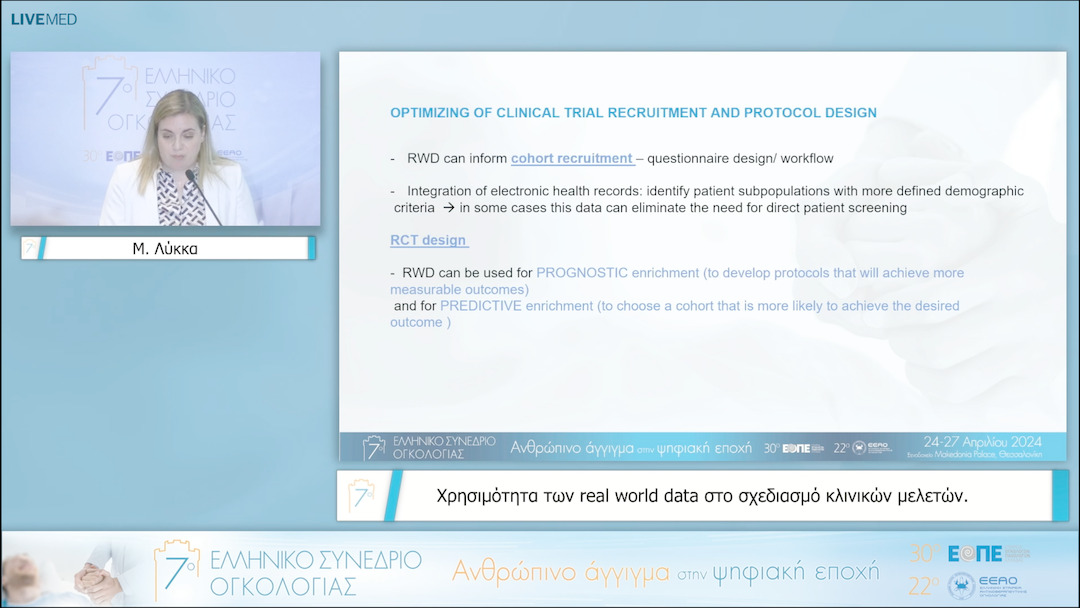This screenshot has height=608, width=1080.
Task: Open the underlined "cohort recruitment" link
Action: 572,158
